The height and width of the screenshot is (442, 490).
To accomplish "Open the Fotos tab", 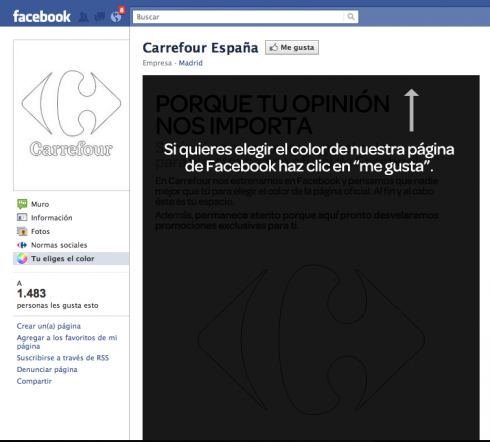I will click(x=40, y=231).
